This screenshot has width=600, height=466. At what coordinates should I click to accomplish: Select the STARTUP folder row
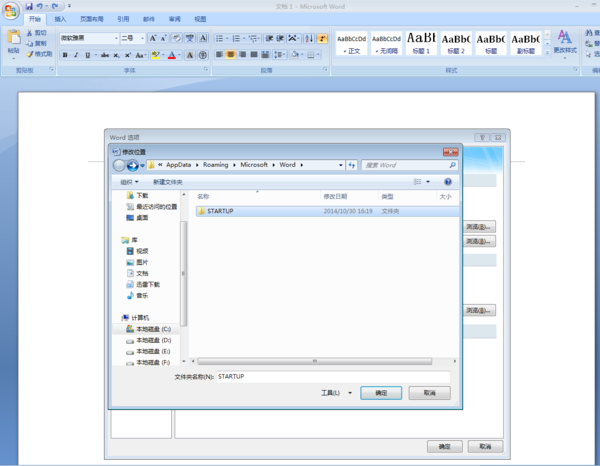pos(327,211)
